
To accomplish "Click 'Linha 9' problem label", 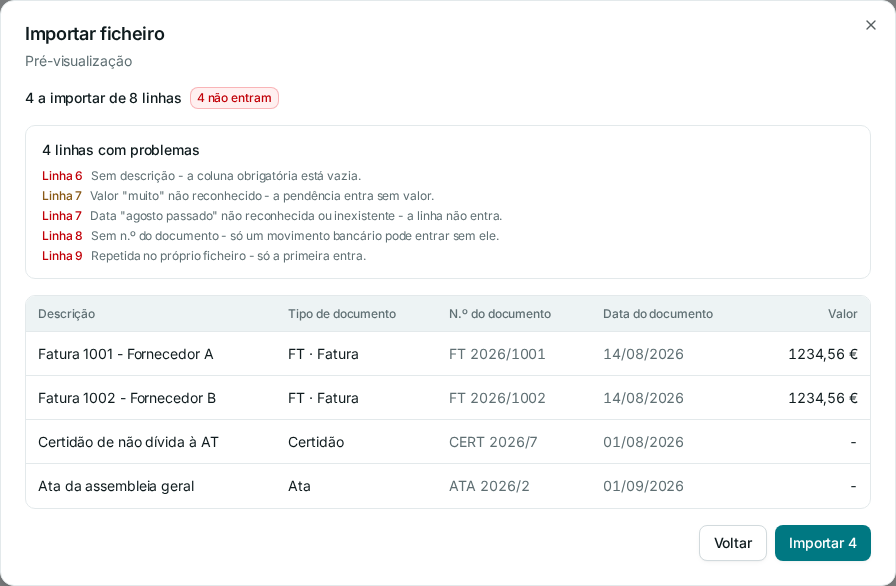I will point(62,256).
